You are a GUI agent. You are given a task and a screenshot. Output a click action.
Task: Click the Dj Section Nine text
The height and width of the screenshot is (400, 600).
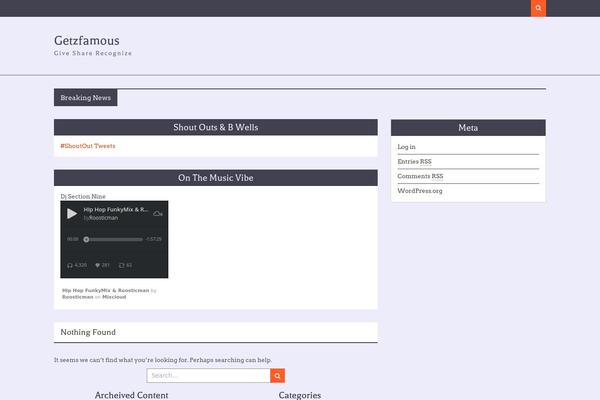tap(83, 196)
